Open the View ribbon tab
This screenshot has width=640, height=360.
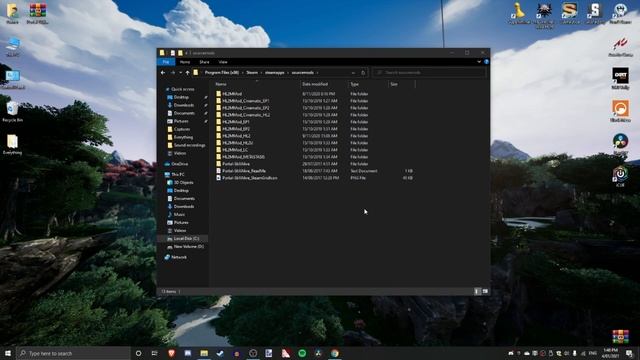[223, 62]
